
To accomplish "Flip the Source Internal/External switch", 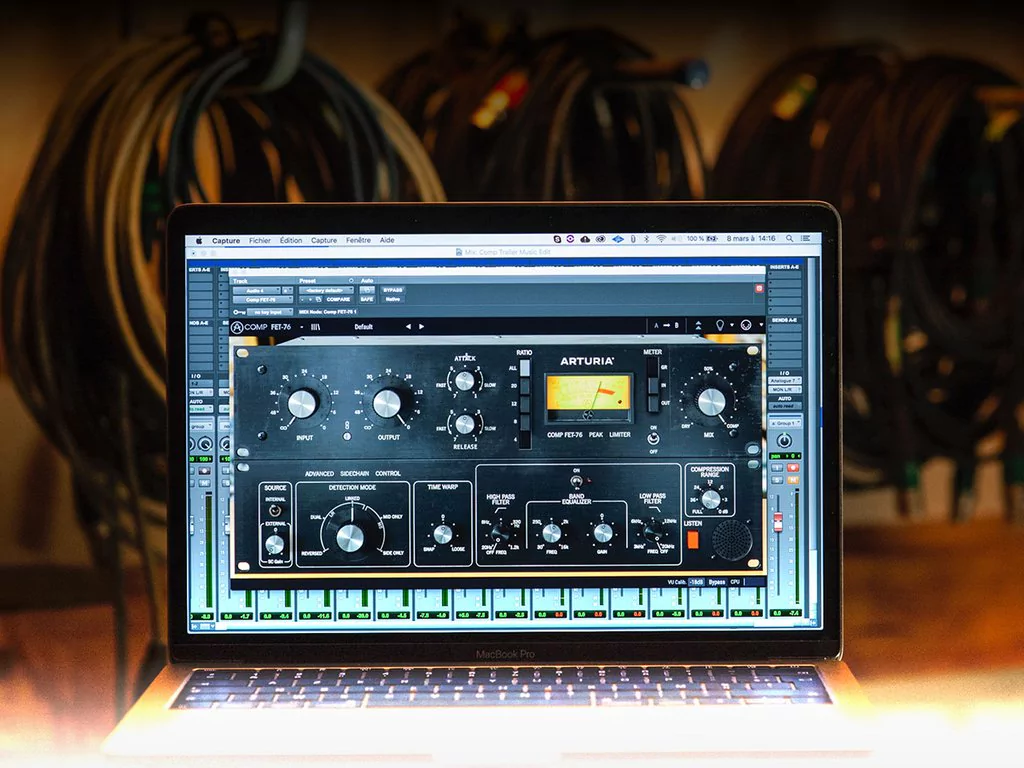I will (x=274, y=510).
